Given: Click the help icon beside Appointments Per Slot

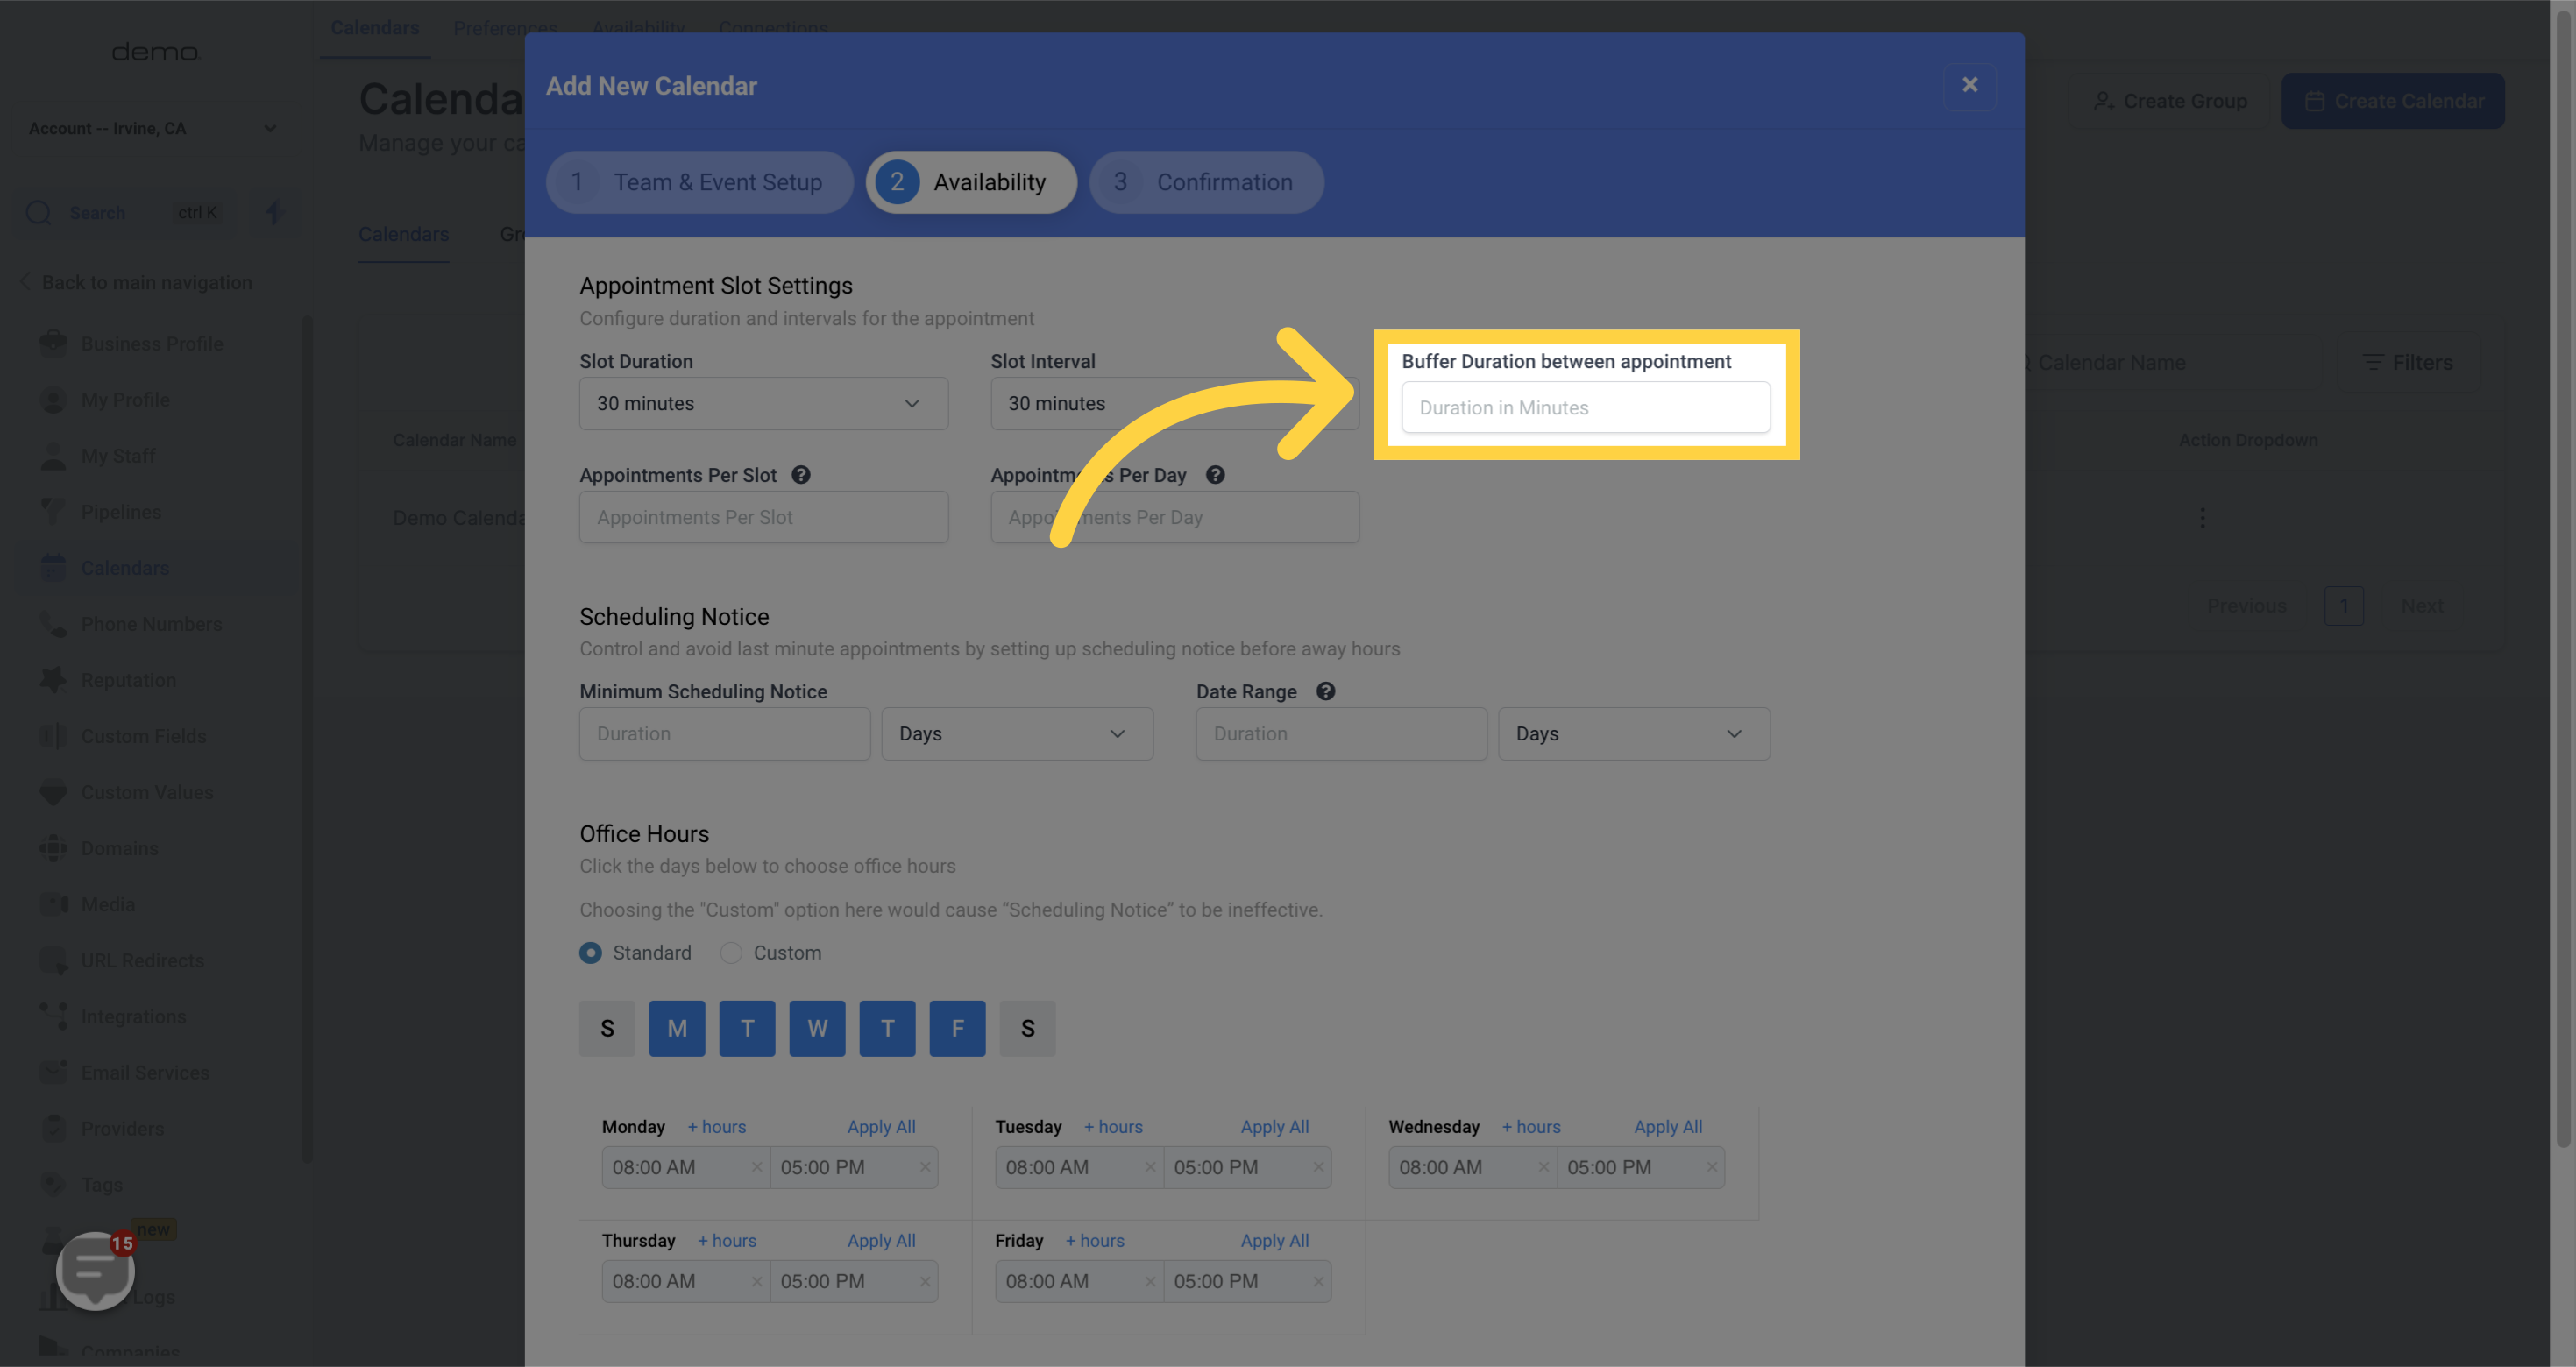Looking at the screenshot, I should [801, 475].
